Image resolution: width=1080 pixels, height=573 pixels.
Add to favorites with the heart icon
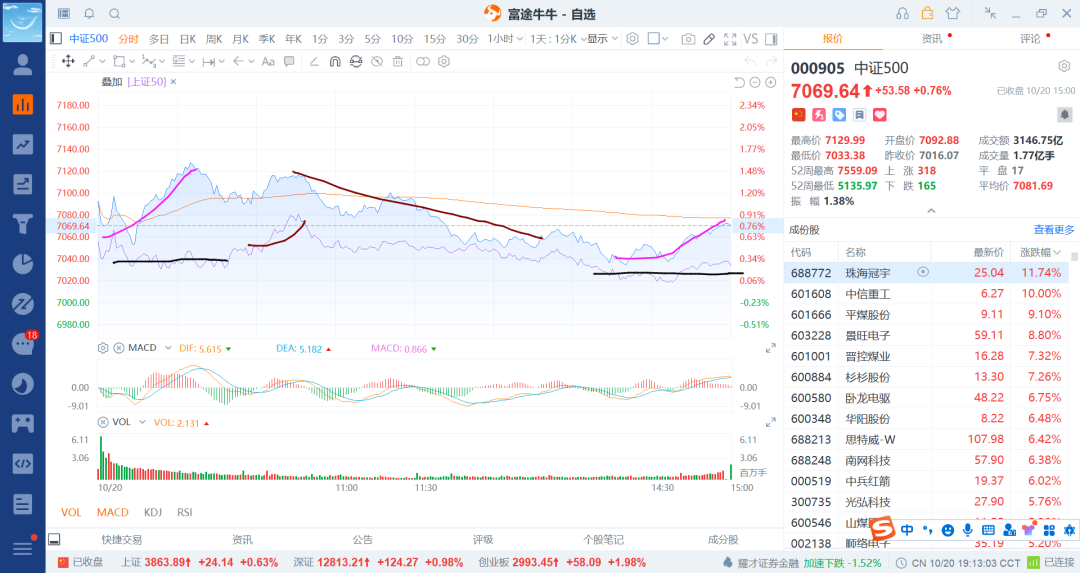(880, 114)
